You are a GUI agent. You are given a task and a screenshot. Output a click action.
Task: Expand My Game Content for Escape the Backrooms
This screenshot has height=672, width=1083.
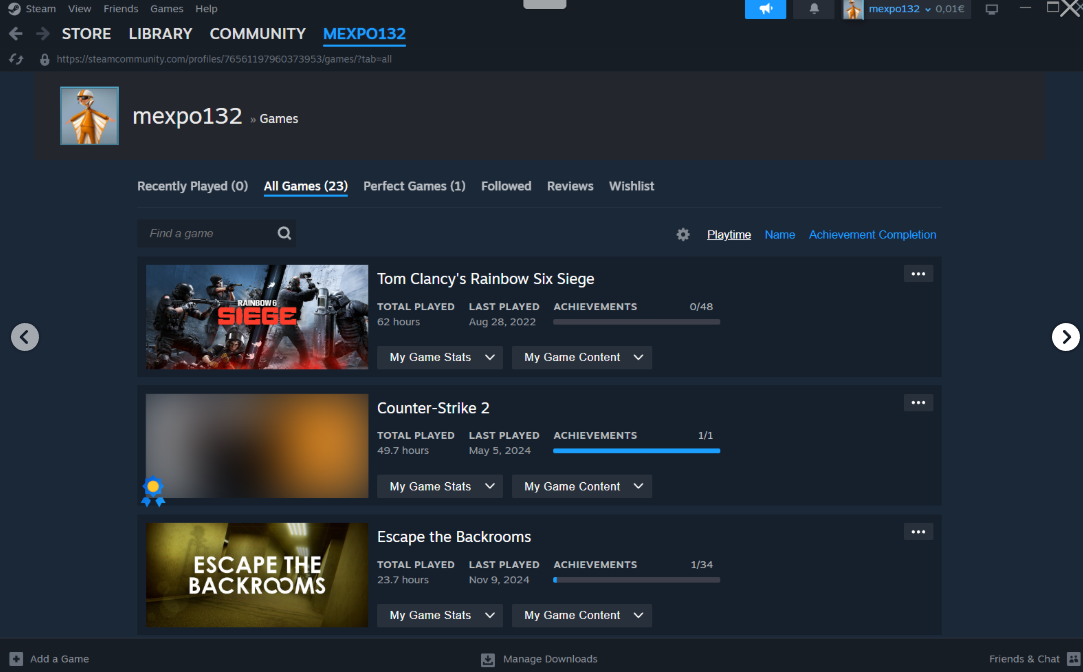click(582, 615)
